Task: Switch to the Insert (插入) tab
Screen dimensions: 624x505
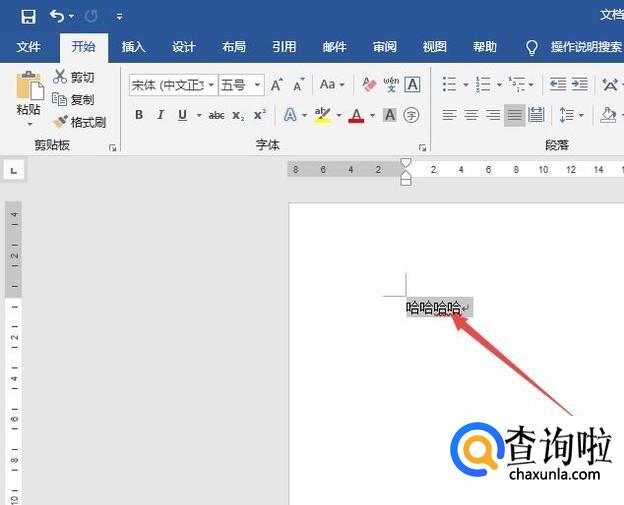Action: tap(133, 47)
